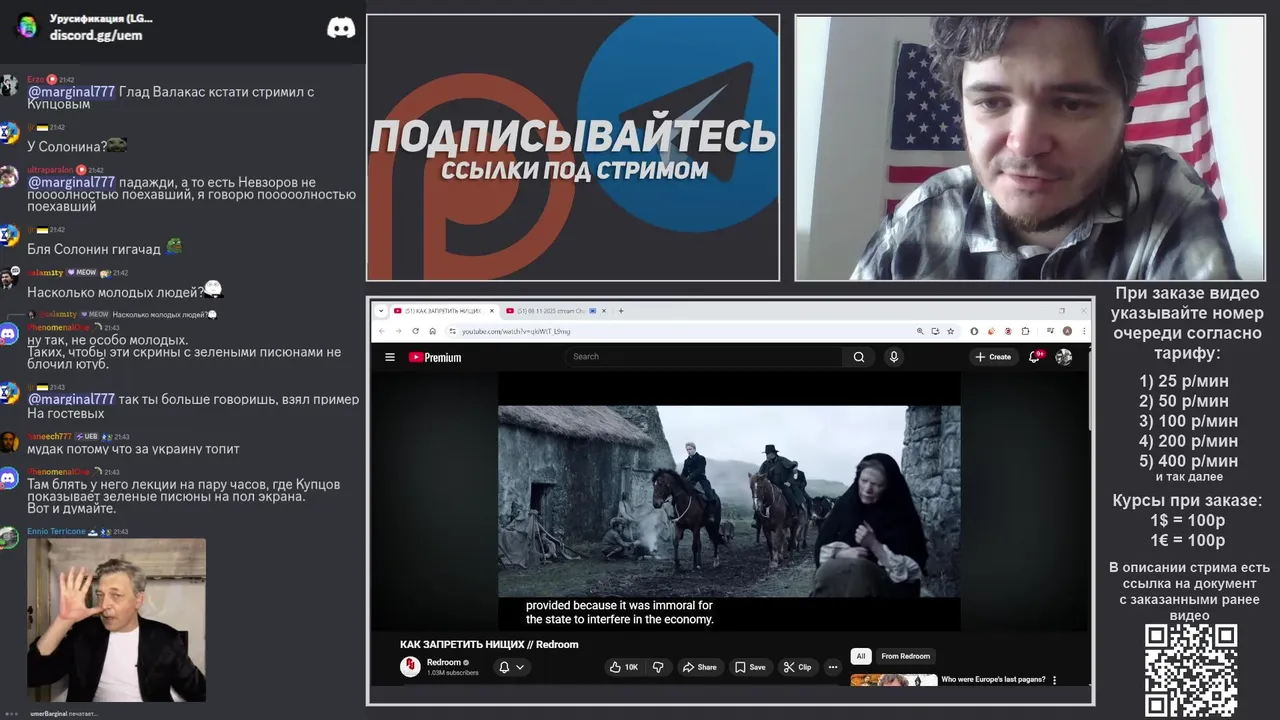Focus the YouTube Search field
The width and height of the screenshot is (1280, 720).
pyautogui.click(x=705, y=357)
